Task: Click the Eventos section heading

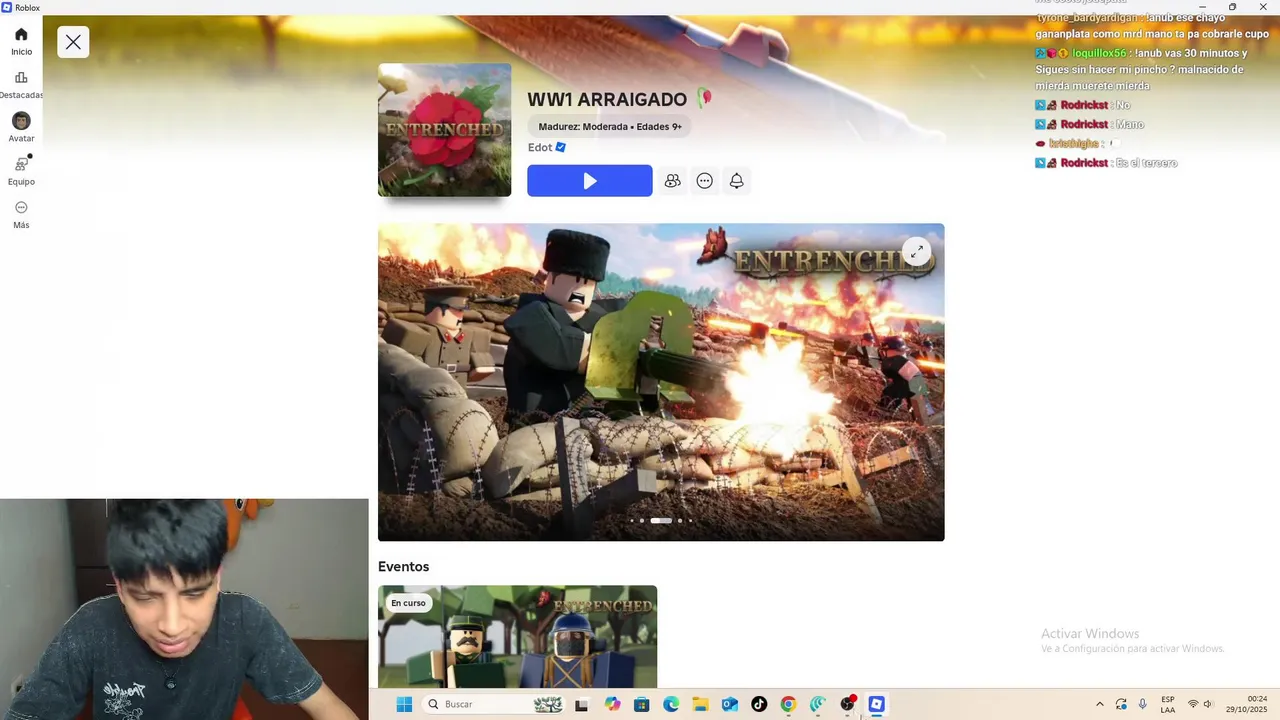Action: [403, 566]
